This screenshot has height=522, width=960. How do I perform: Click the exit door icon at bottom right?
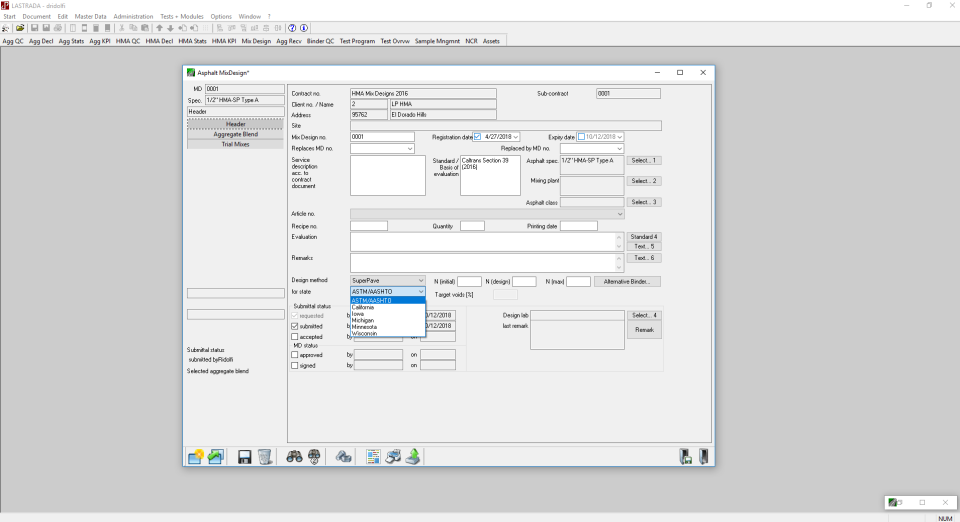pyautogui.click(x=705, y=455)
